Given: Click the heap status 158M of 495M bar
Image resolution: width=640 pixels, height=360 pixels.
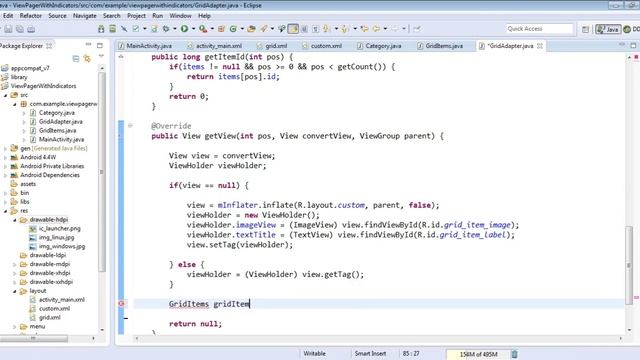Looking at the screenshot, I should click(x=478, y=354).
